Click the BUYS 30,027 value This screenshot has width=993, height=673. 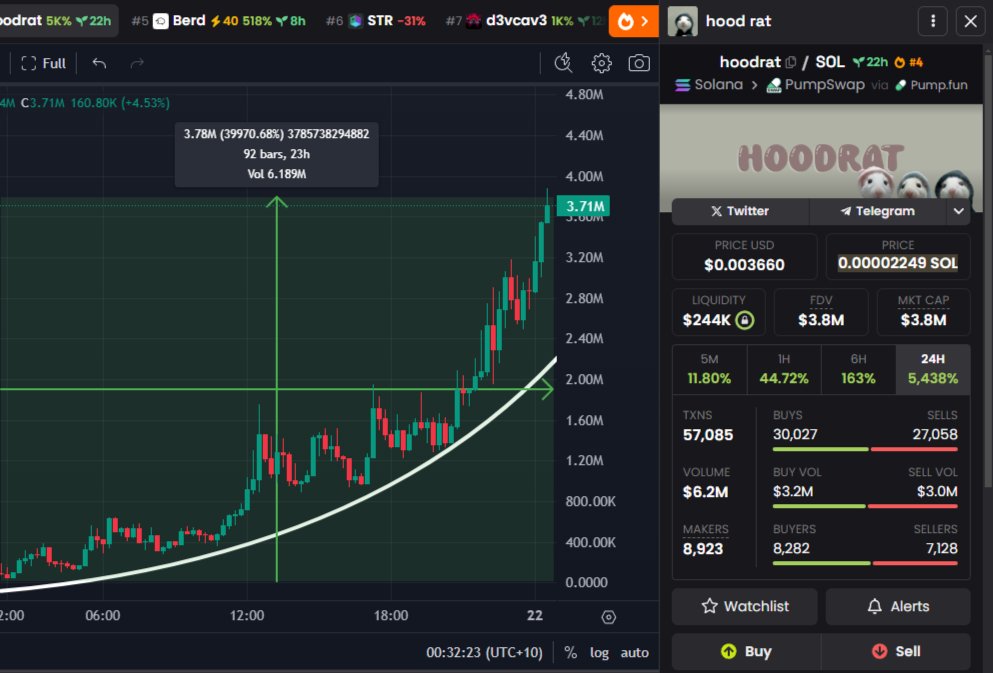click(795, 434)
